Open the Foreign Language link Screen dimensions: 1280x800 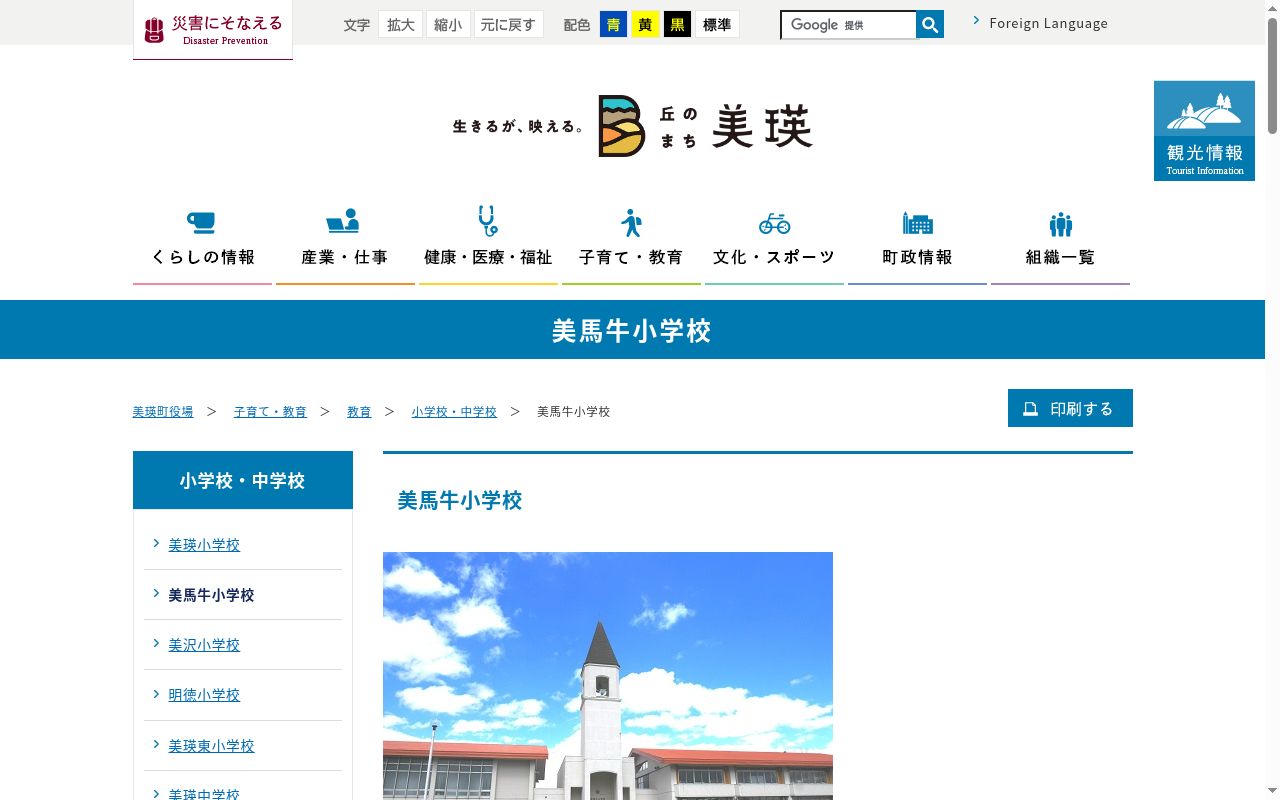pyautogui.click(x=1048, y=23)
